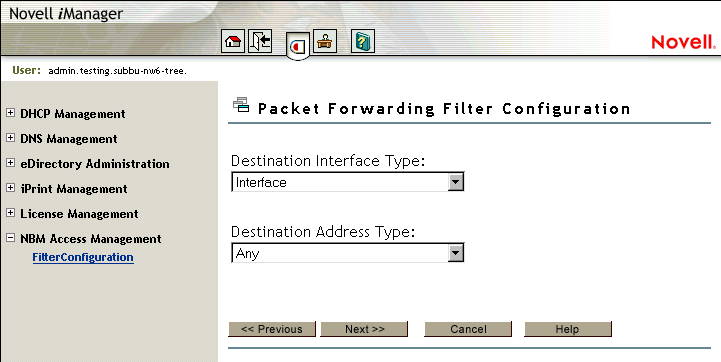
Task: Select the Roles and Tasks shield icon
Action: 298,46
